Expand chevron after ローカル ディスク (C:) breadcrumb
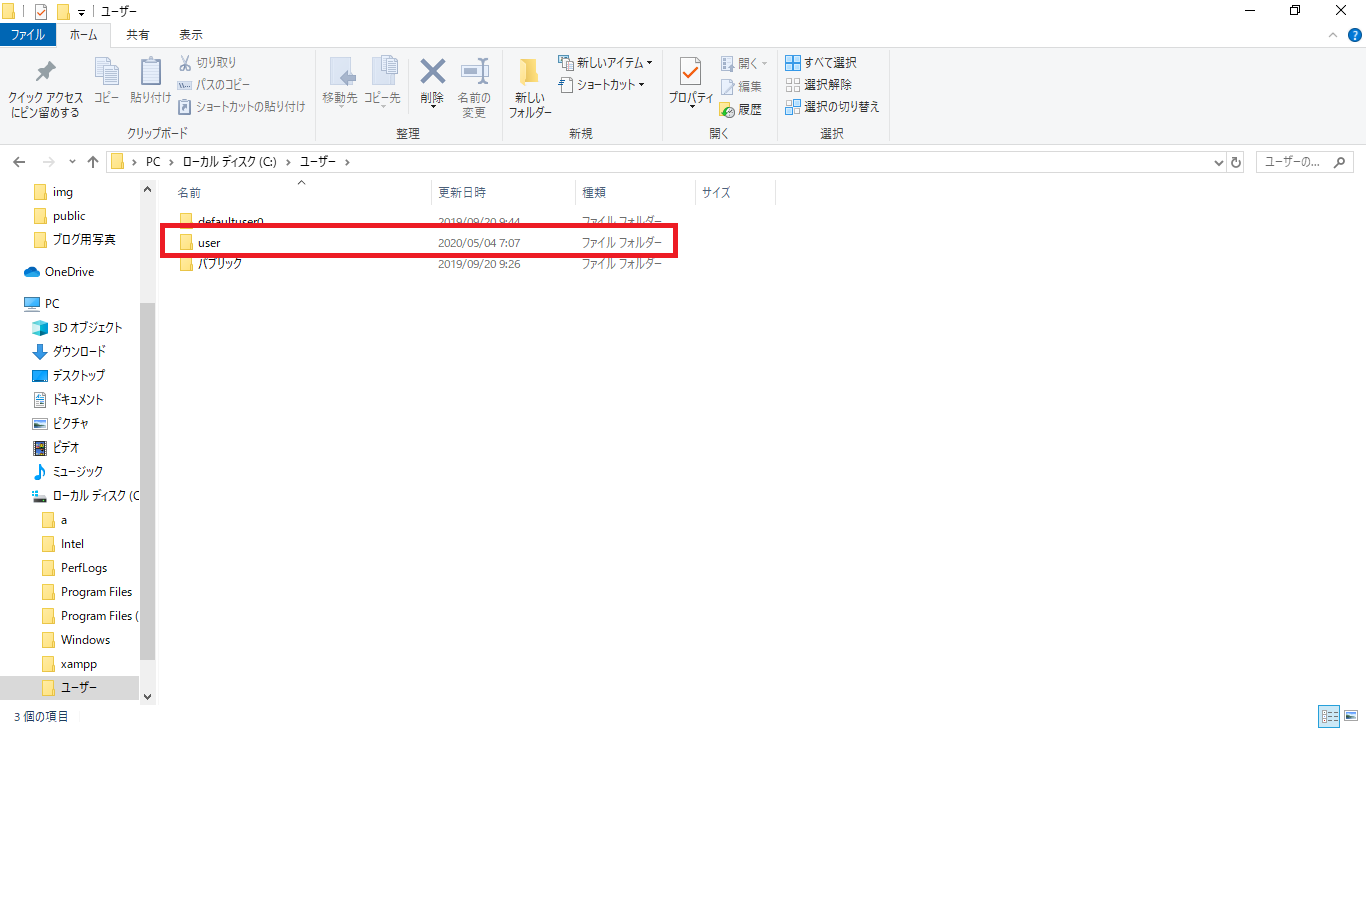This screenshot has height=900, width=1366. 289,162
